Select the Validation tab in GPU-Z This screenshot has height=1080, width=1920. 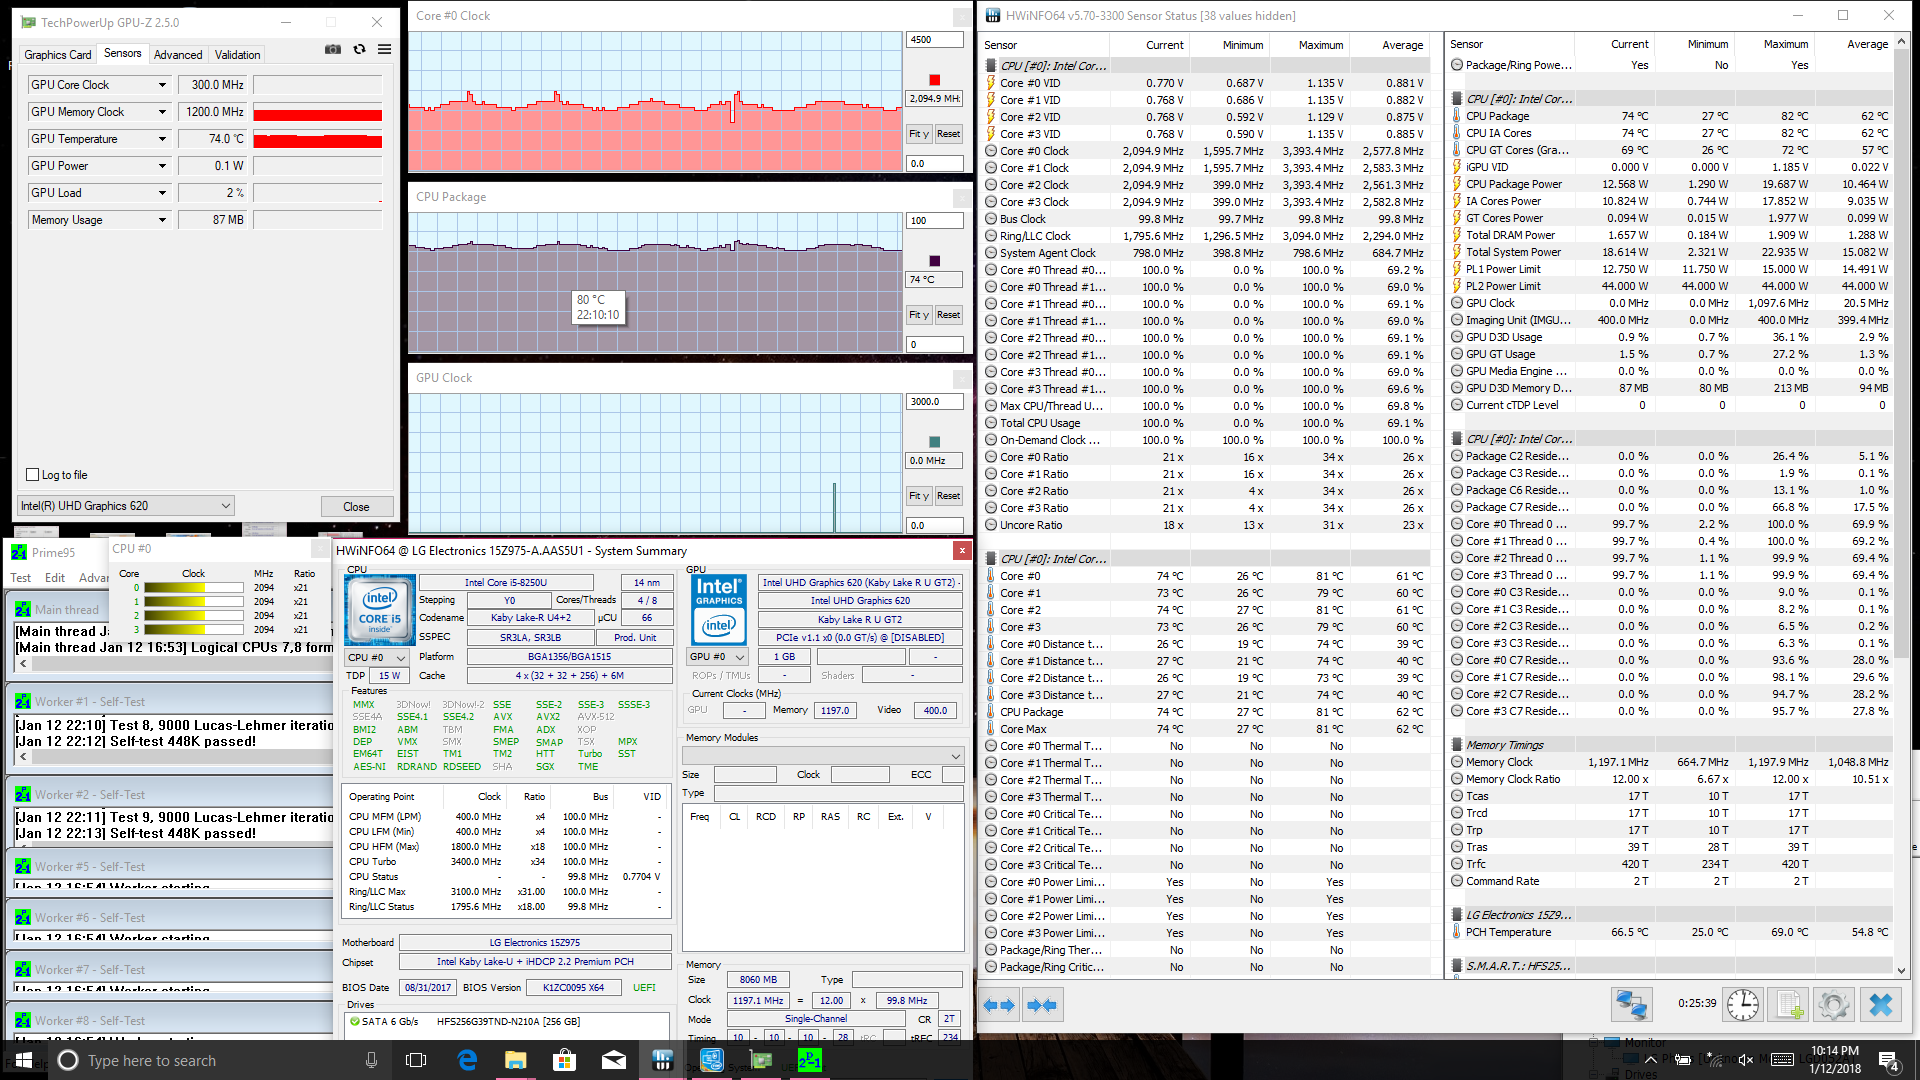[238, 55]
